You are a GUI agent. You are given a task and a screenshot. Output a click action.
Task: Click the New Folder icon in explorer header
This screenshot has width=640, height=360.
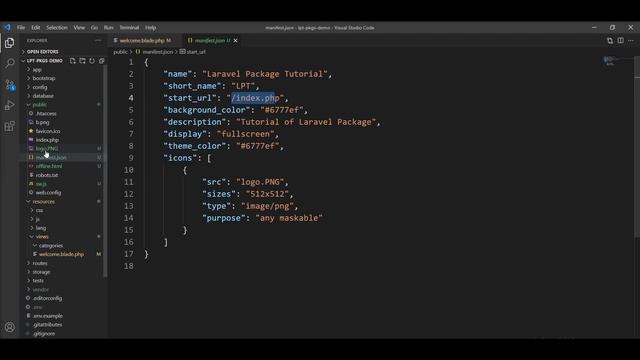(82, 61)
